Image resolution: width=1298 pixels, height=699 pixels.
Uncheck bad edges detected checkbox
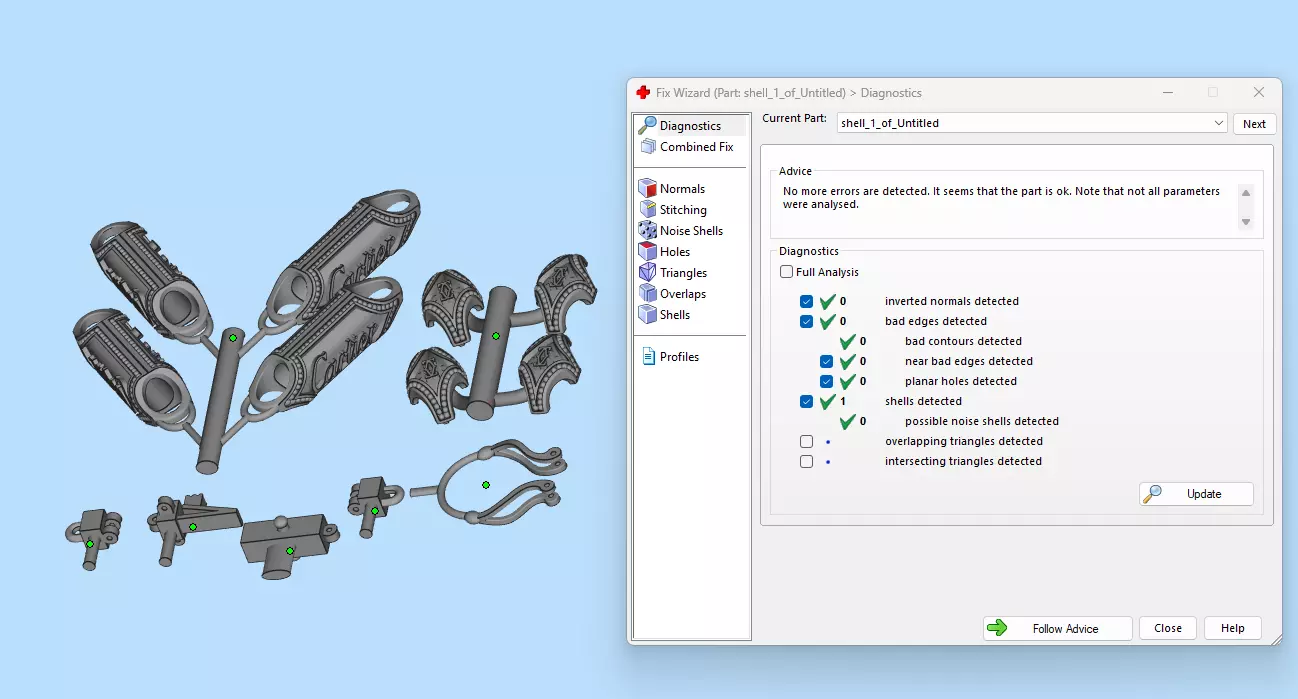pos(807,321)
